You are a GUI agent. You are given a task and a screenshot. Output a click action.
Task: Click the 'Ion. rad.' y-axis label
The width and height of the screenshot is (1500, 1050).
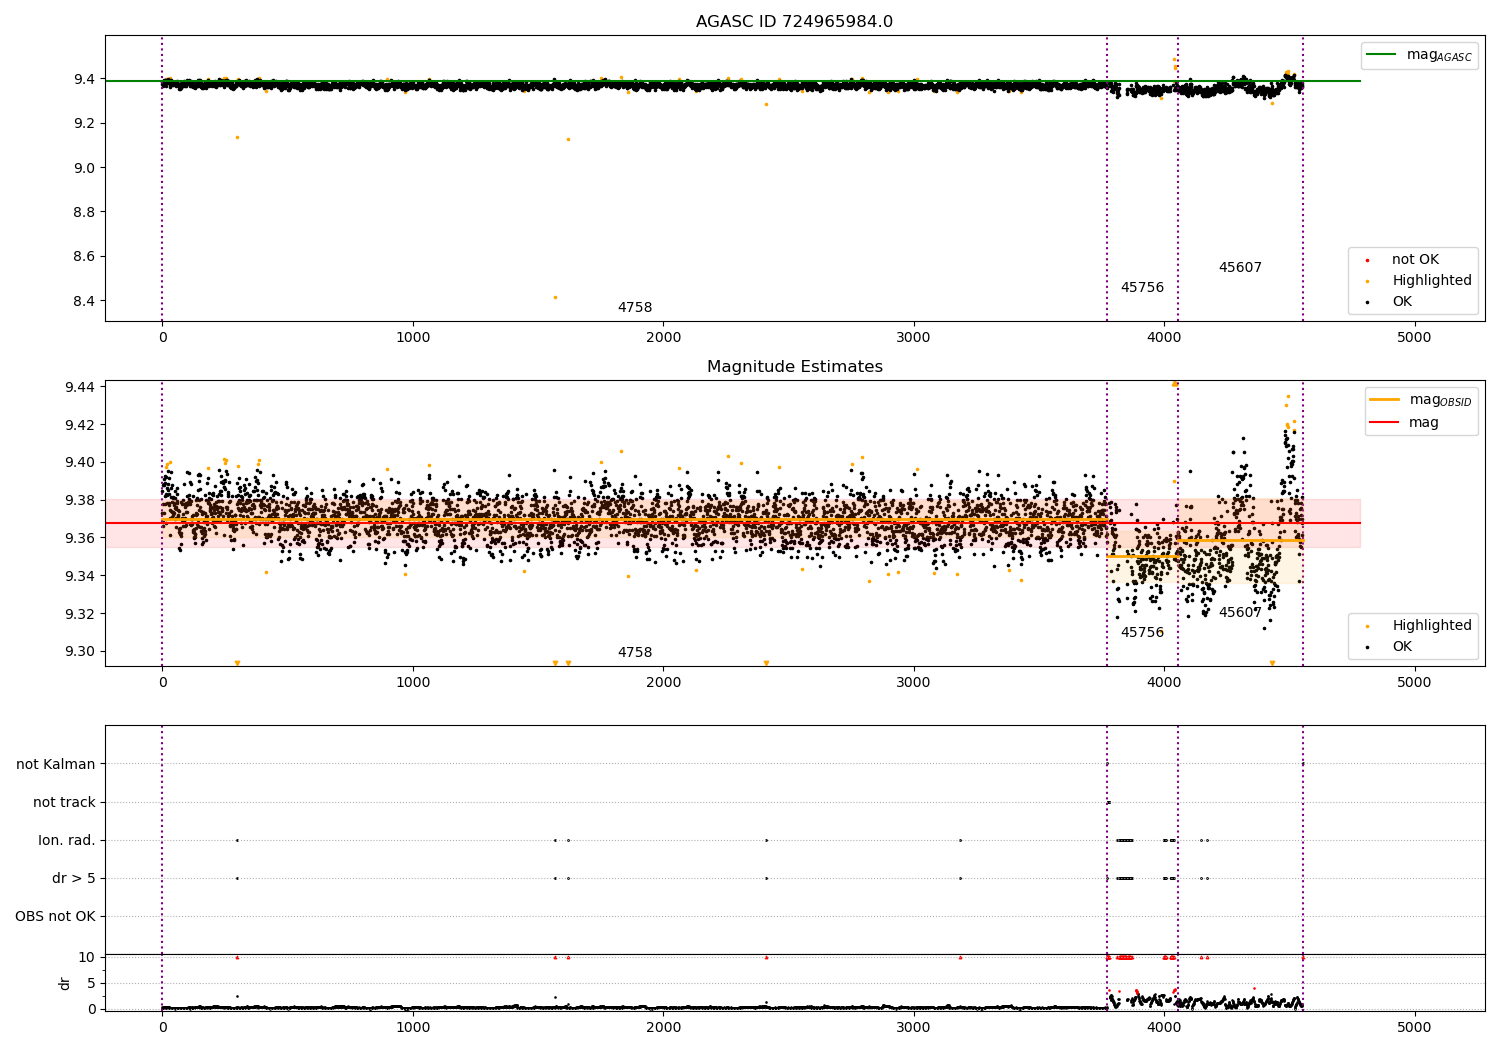click(x=67, y=840)
